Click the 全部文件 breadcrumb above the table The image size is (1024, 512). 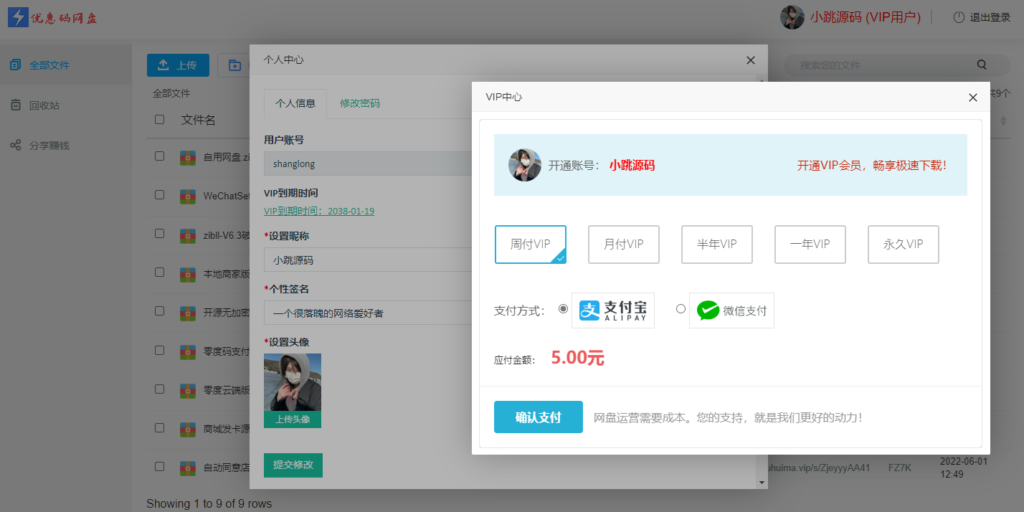[171, 93]
